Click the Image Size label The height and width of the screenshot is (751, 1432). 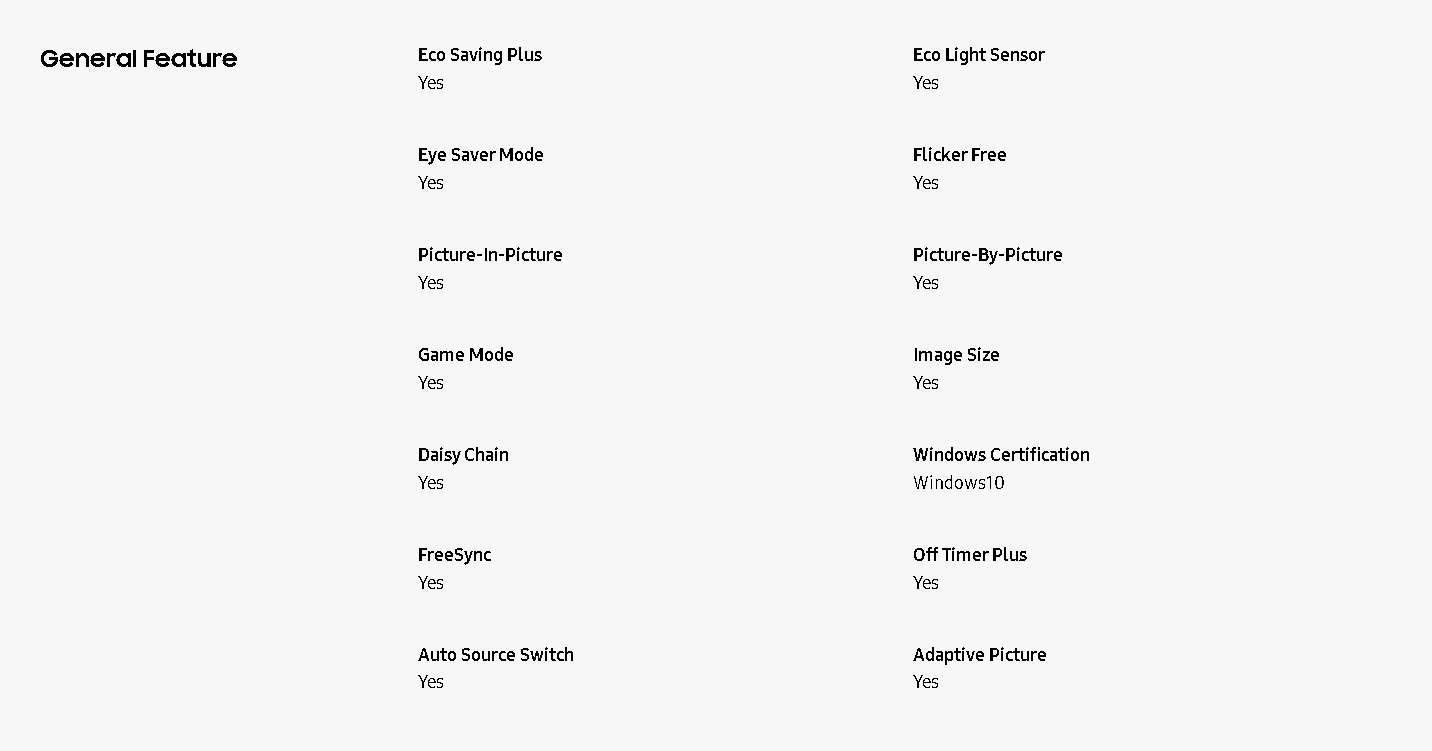(955, 355)
